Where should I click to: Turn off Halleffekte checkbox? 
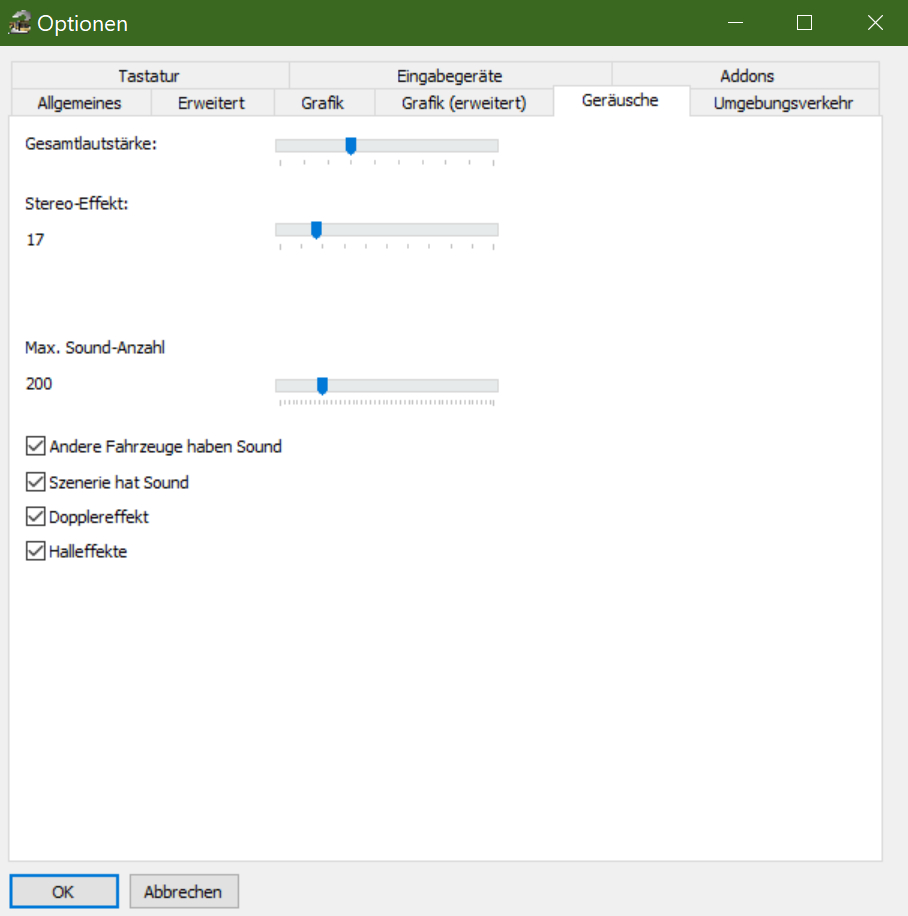[36, 551]
